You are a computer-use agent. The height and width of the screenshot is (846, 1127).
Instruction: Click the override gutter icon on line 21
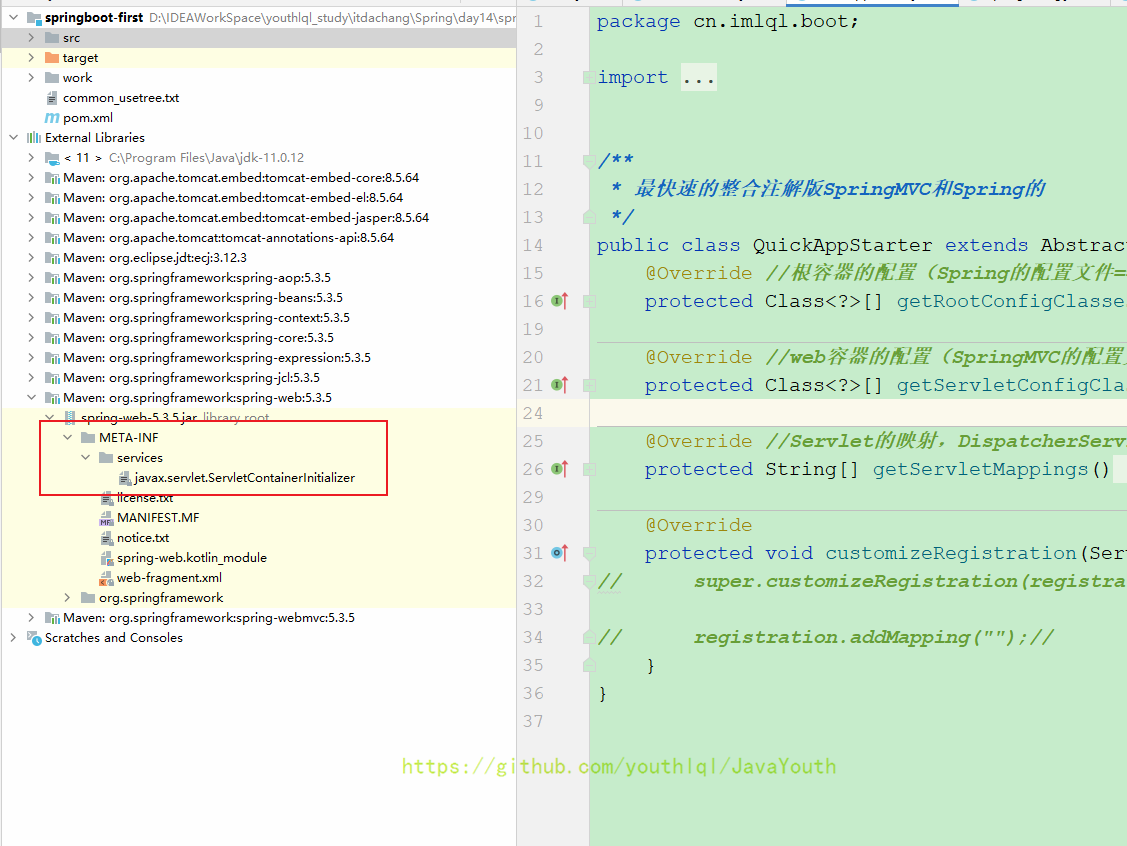pyautogui.click(x=559, y=385)
